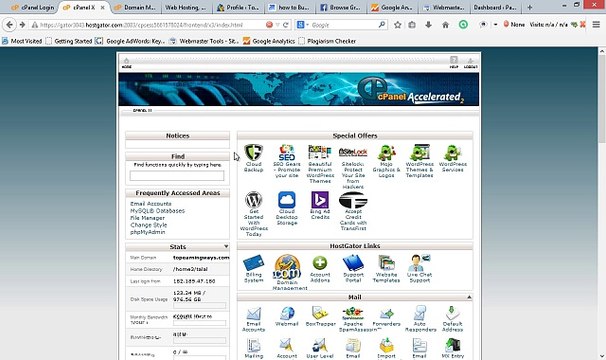Close the cPanel X tab
This screenshot has width=606, height=360.
click(x=102, y=7)
